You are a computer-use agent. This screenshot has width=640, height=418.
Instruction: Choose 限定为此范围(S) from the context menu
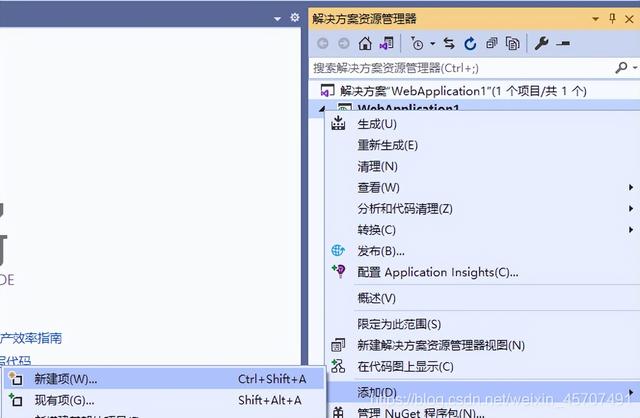(482, 324)
